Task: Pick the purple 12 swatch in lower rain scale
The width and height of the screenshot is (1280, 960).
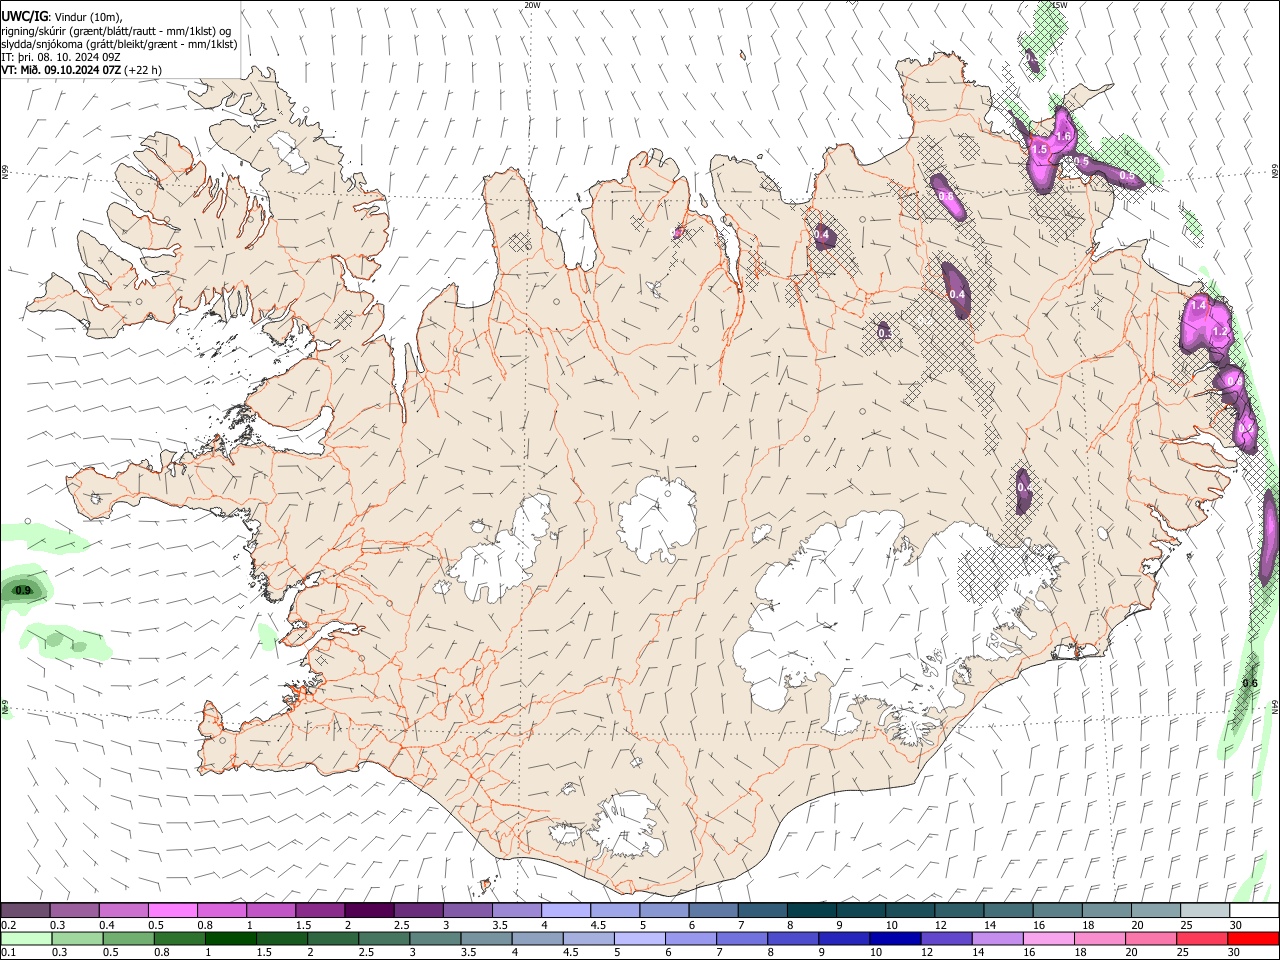Action: (x=945, y=938)
